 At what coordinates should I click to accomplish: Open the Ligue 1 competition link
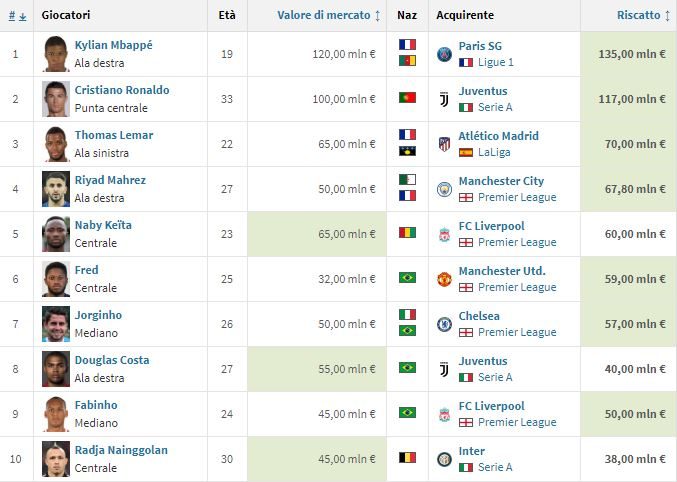point(496,62)
